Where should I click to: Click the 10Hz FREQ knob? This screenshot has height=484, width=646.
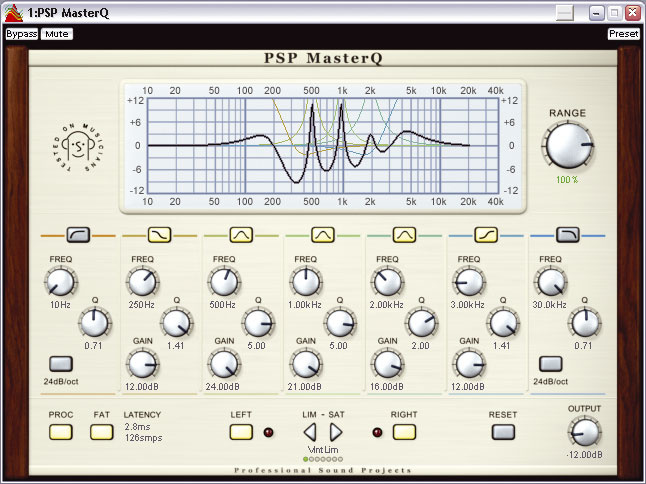[x=61, y=282]
